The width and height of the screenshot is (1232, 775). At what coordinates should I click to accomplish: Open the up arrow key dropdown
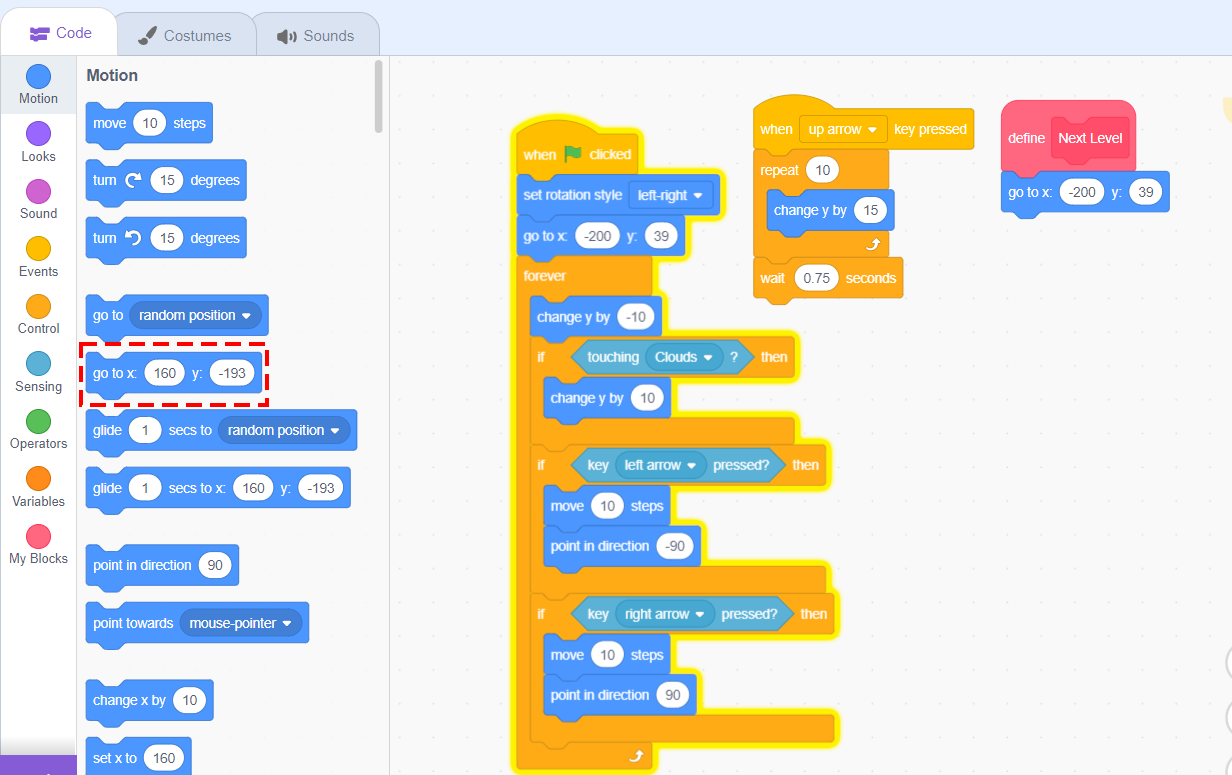point(842,129)
